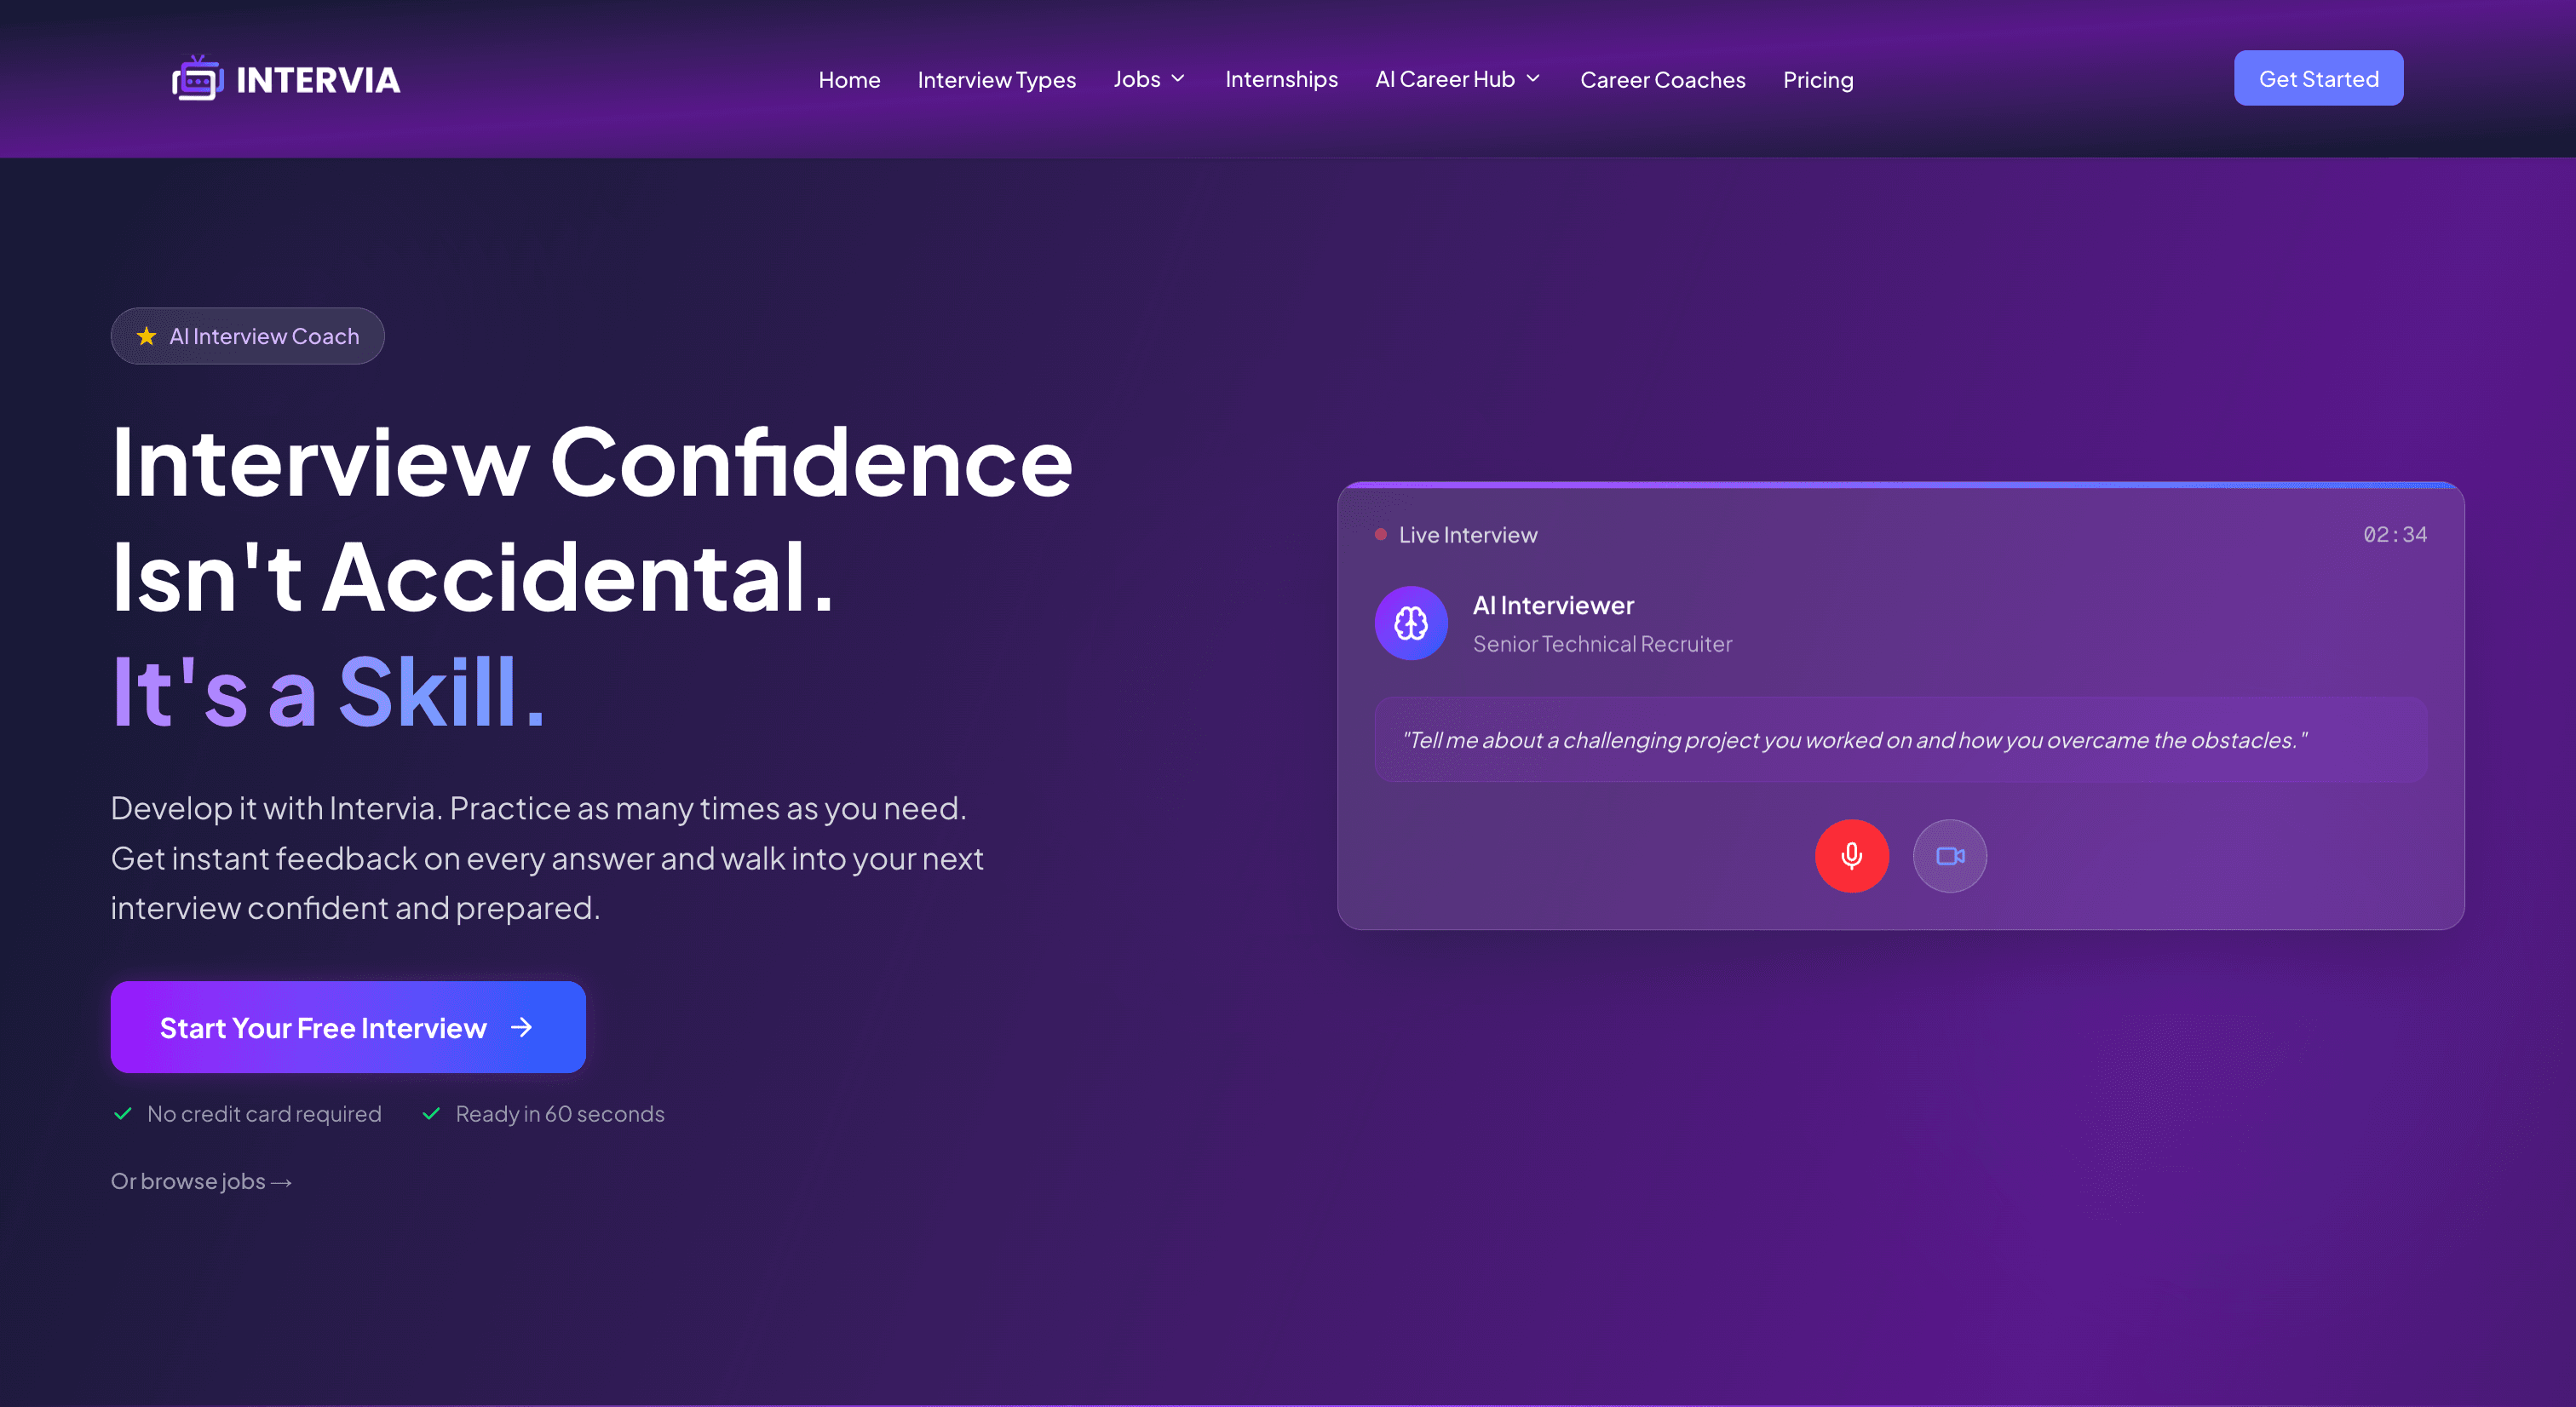Click the Ready in 60 seconds text
This screenshot has width=2576, height=1407.
tap(560, 1113)
